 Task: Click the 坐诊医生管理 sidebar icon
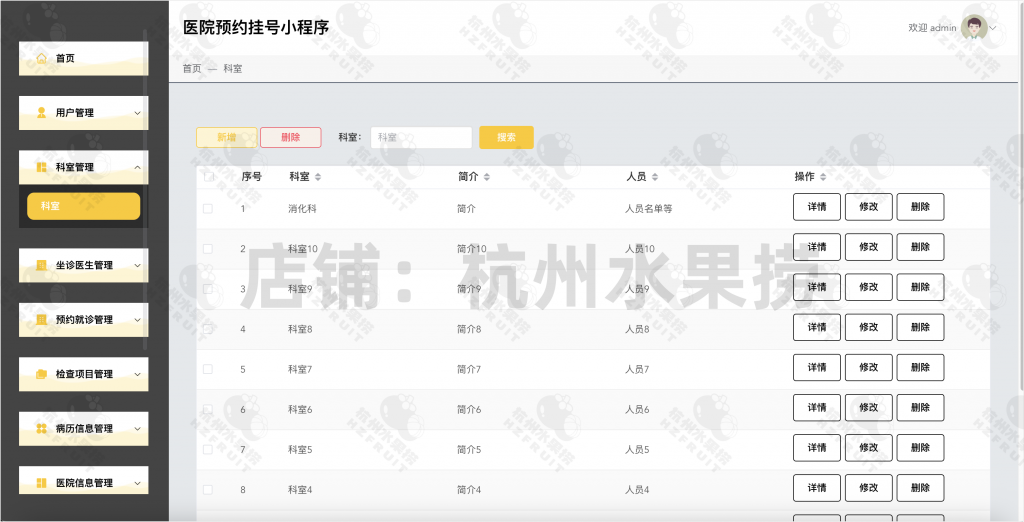tap(41, 265)
